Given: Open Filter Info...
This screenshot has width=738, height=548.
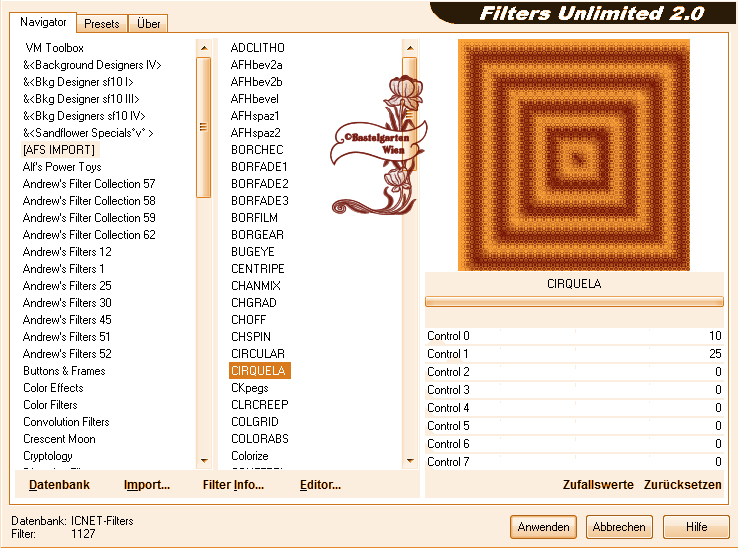Looking at the screenshot, I should (x=233, y=485).
